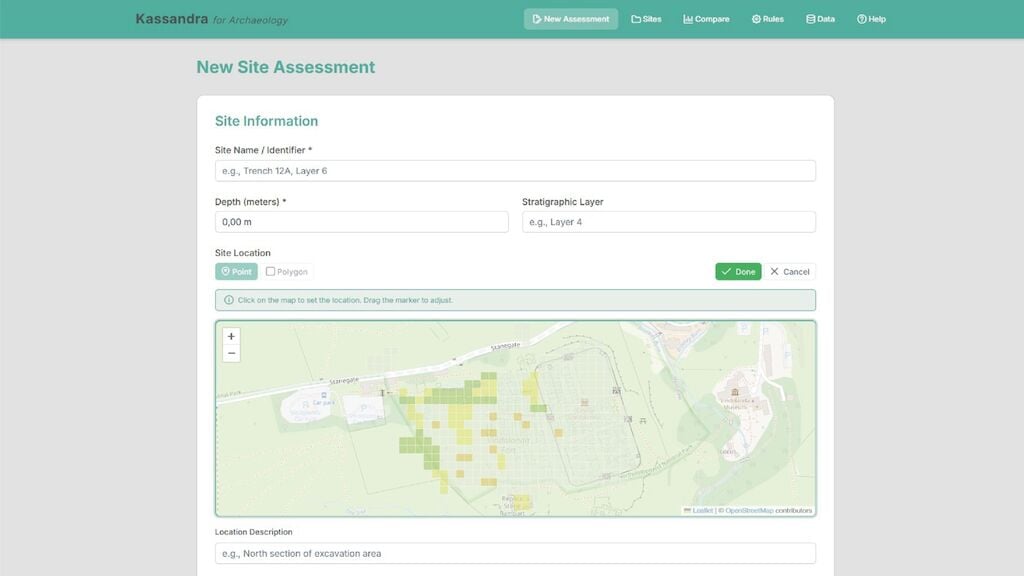Click the map pin icon on Point button

pos(225,271)
